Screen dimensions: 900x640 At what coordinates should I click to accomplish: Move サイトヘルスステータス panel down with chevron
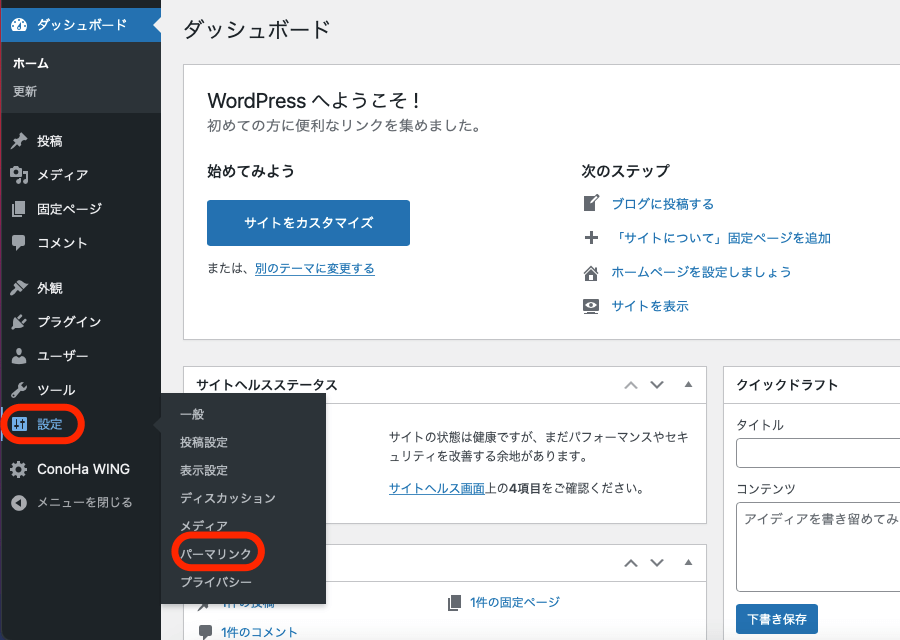657,385
